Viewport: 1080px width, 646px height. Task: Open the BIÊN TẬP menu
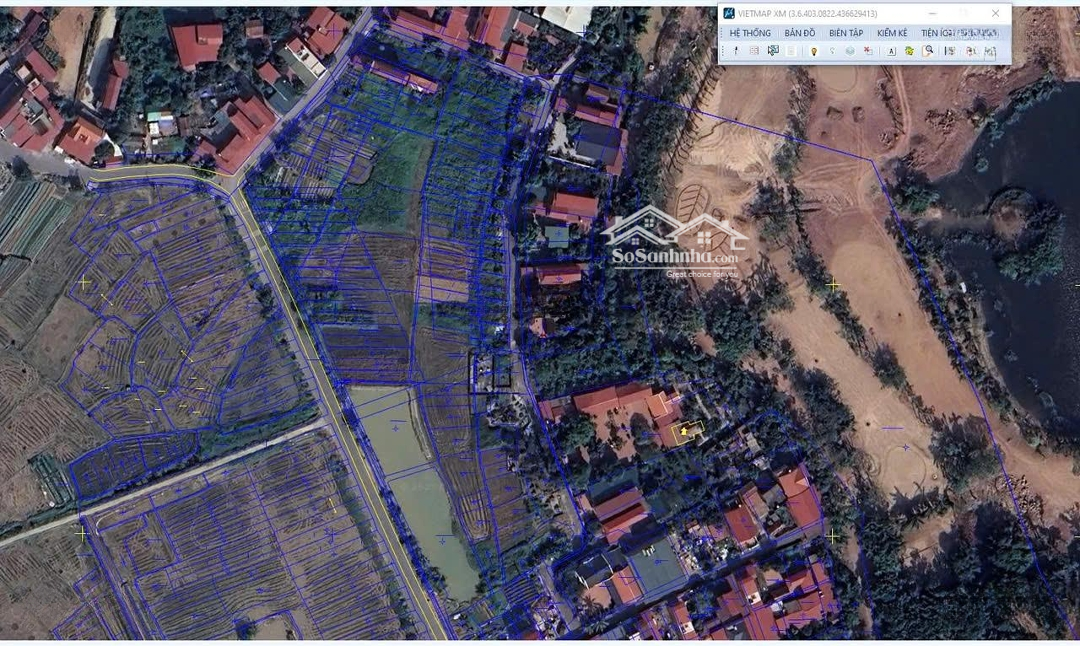[x=846, y=33]
